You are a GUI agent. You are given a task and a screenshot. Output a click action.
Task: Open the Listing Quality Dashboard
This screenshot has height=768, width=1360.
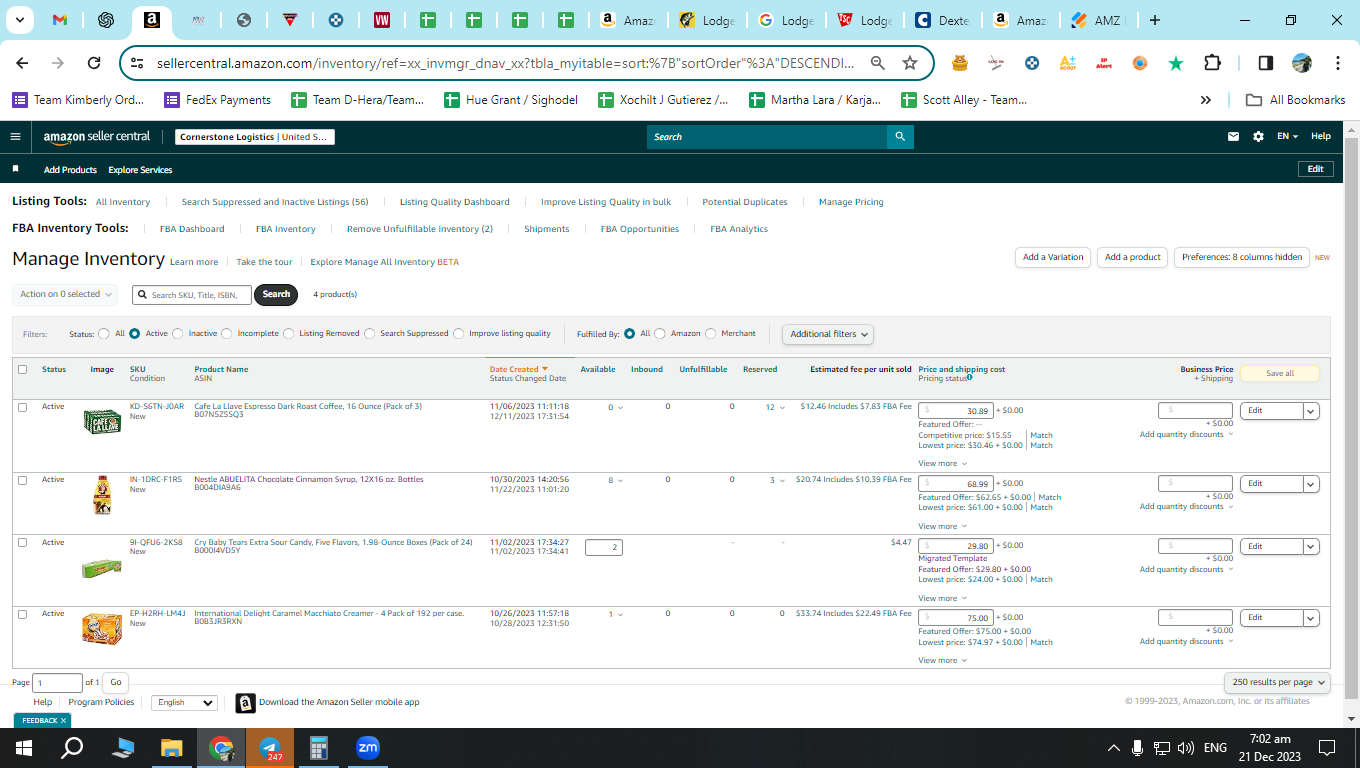[x=455, y=202]
